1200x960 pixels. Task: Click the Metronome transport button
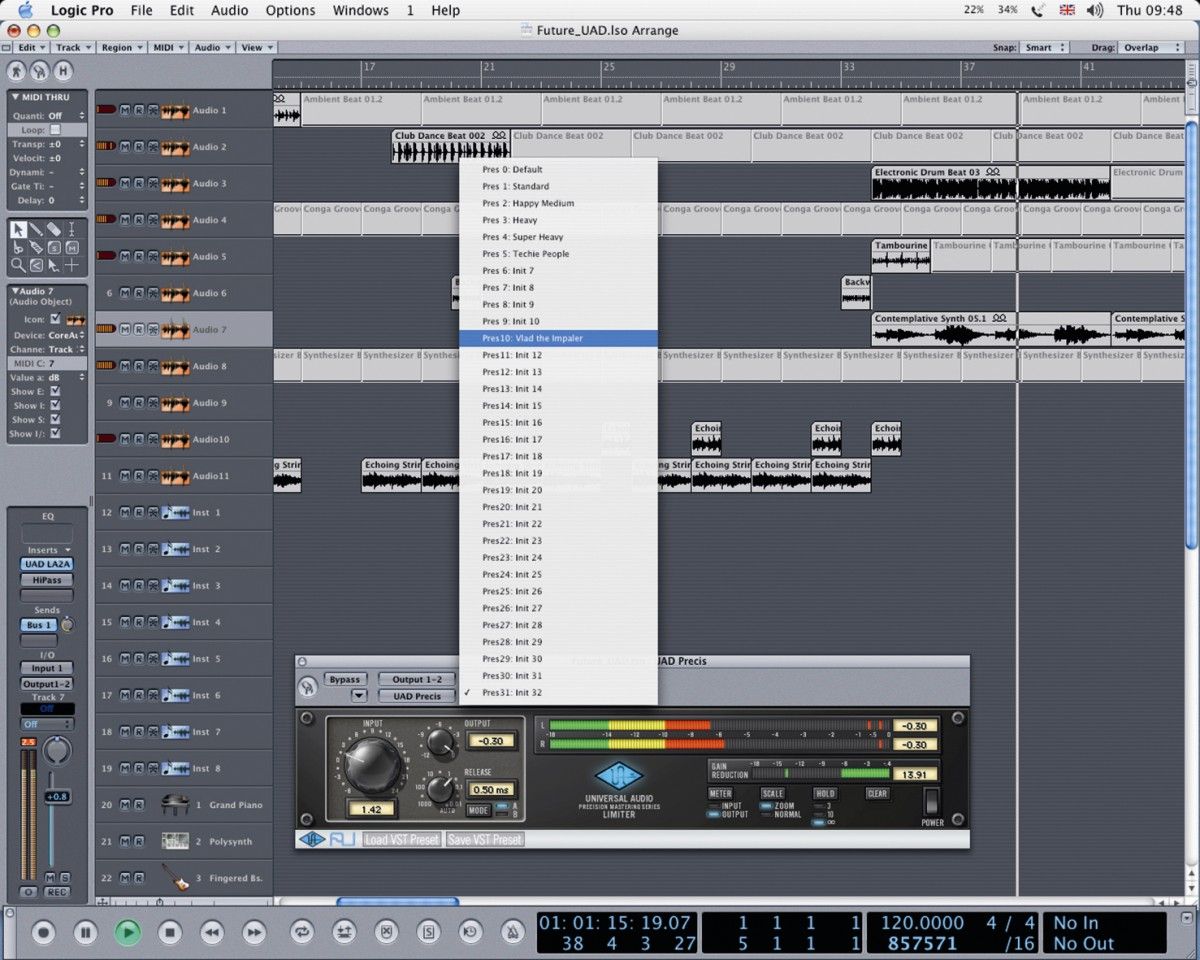coord(512,932)
